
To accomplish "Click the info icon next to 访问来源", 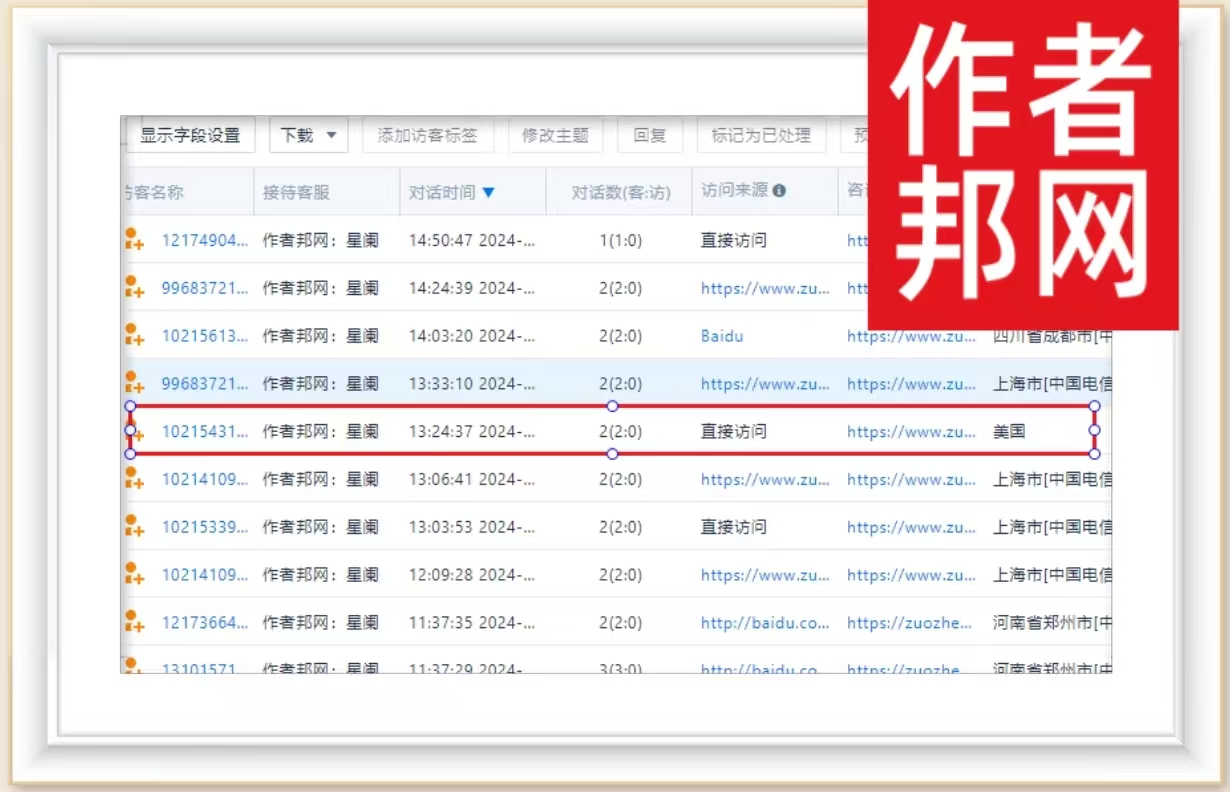I will 779,191.
